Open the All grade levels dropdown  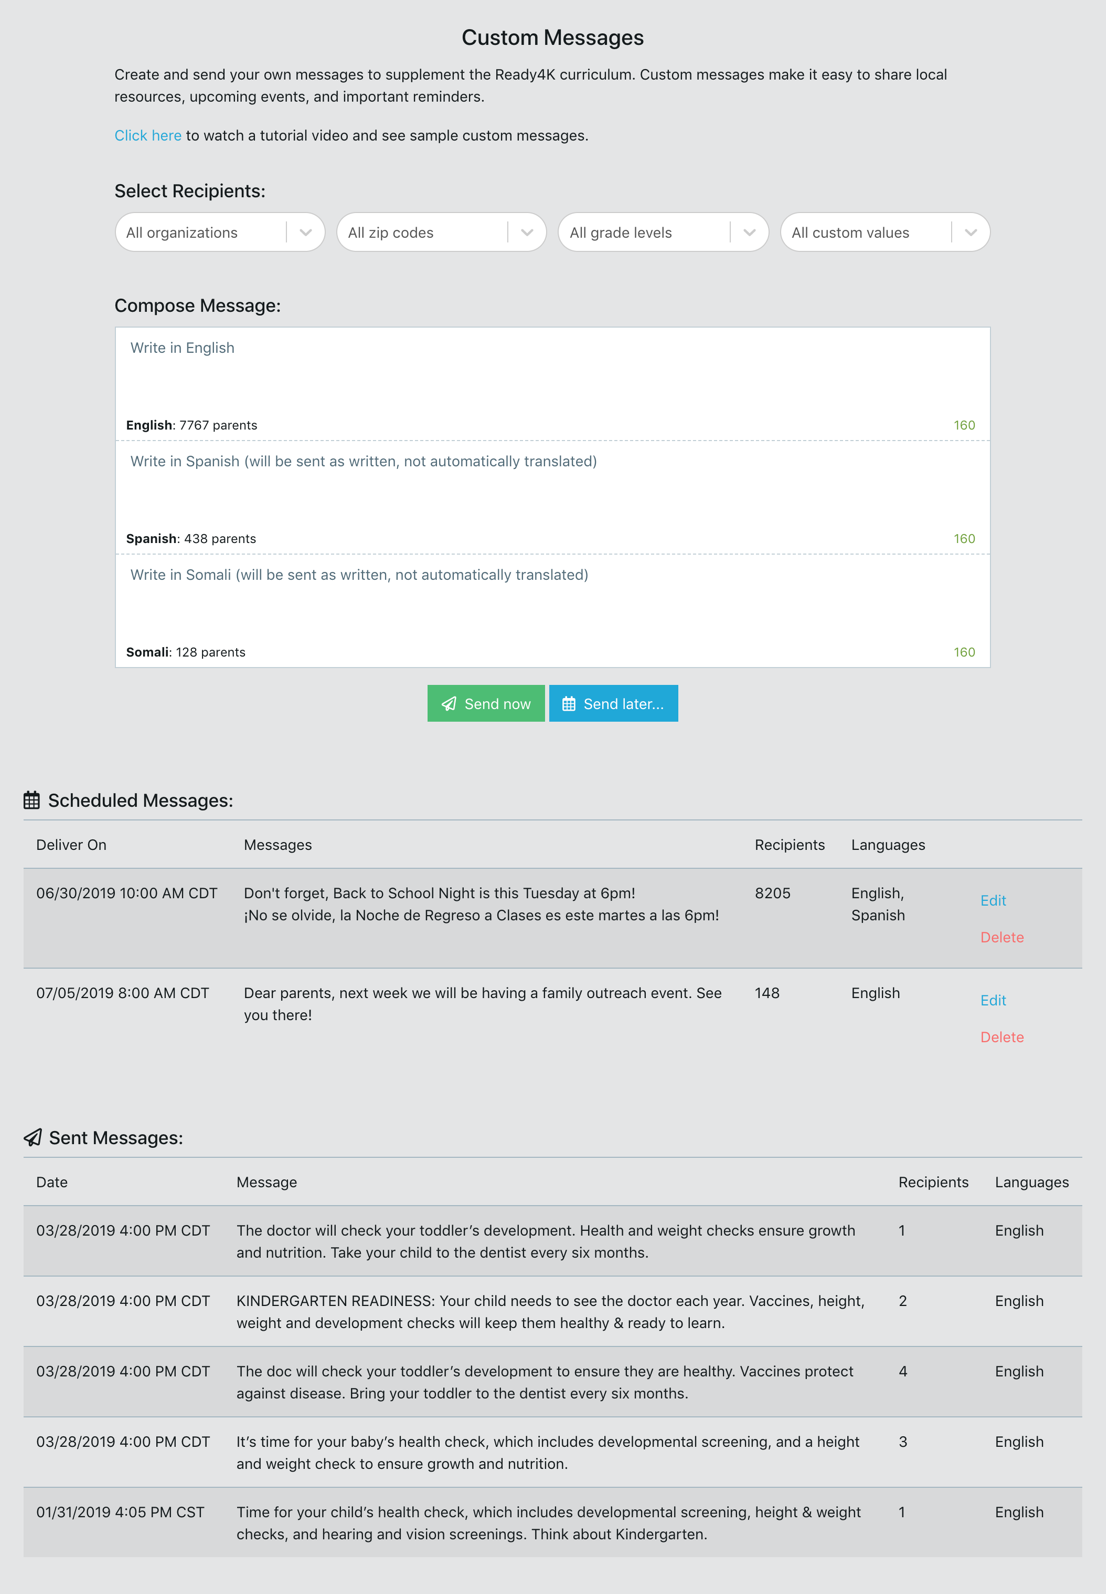pos(749,232)
